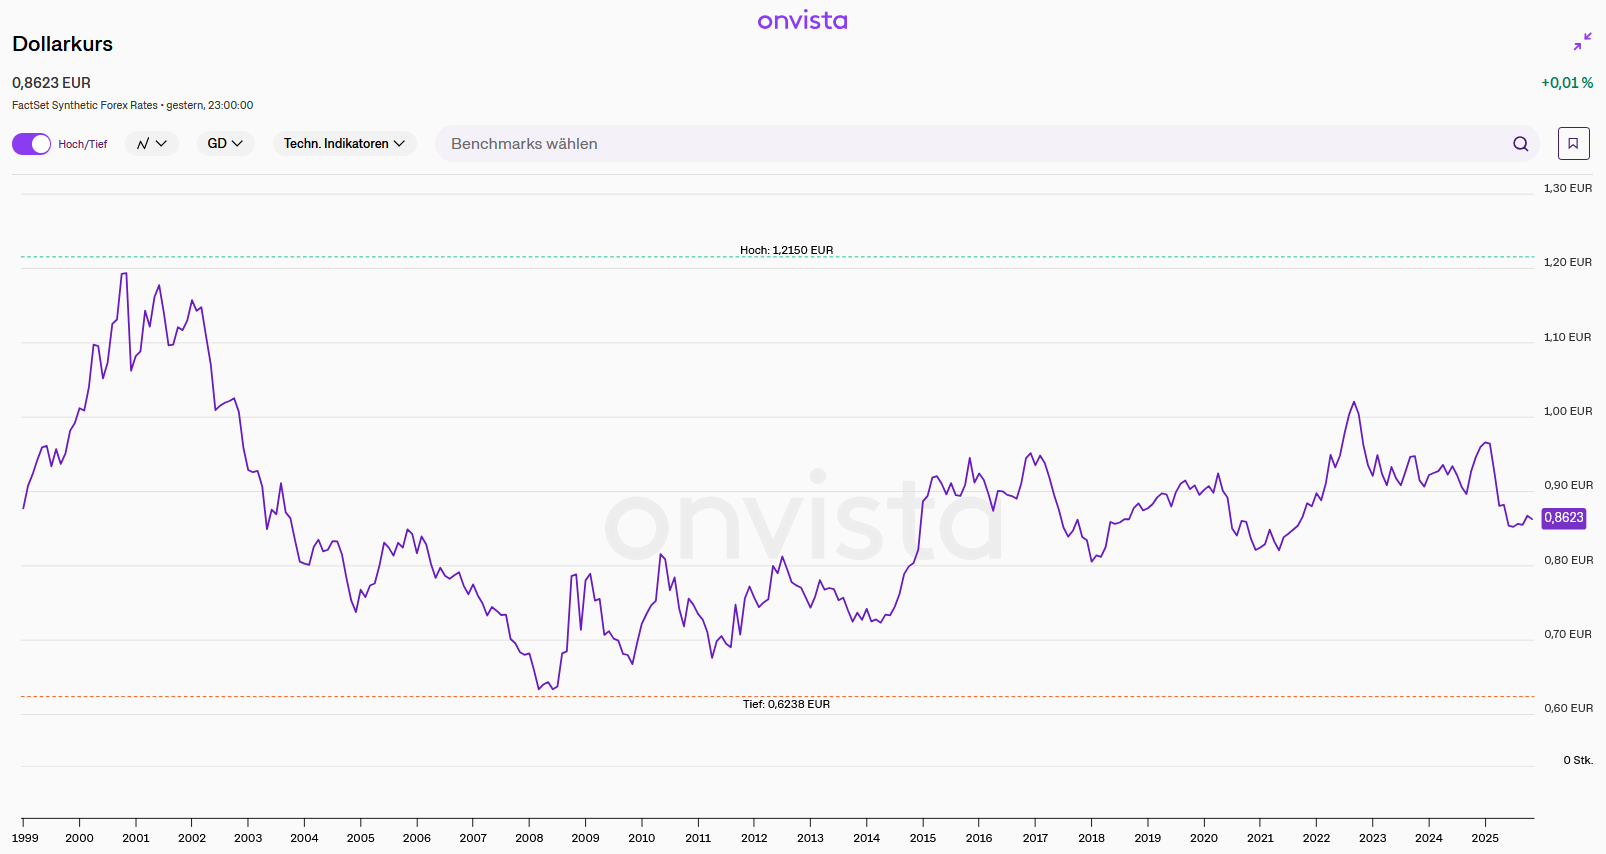Click the 2022 mark on time axis

(1316, 837)
